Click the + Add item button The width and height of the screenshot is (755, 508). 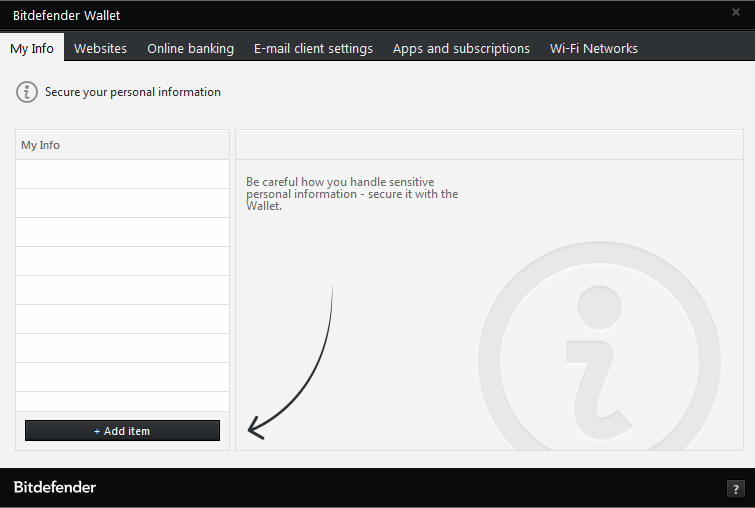tap(122, 430)
